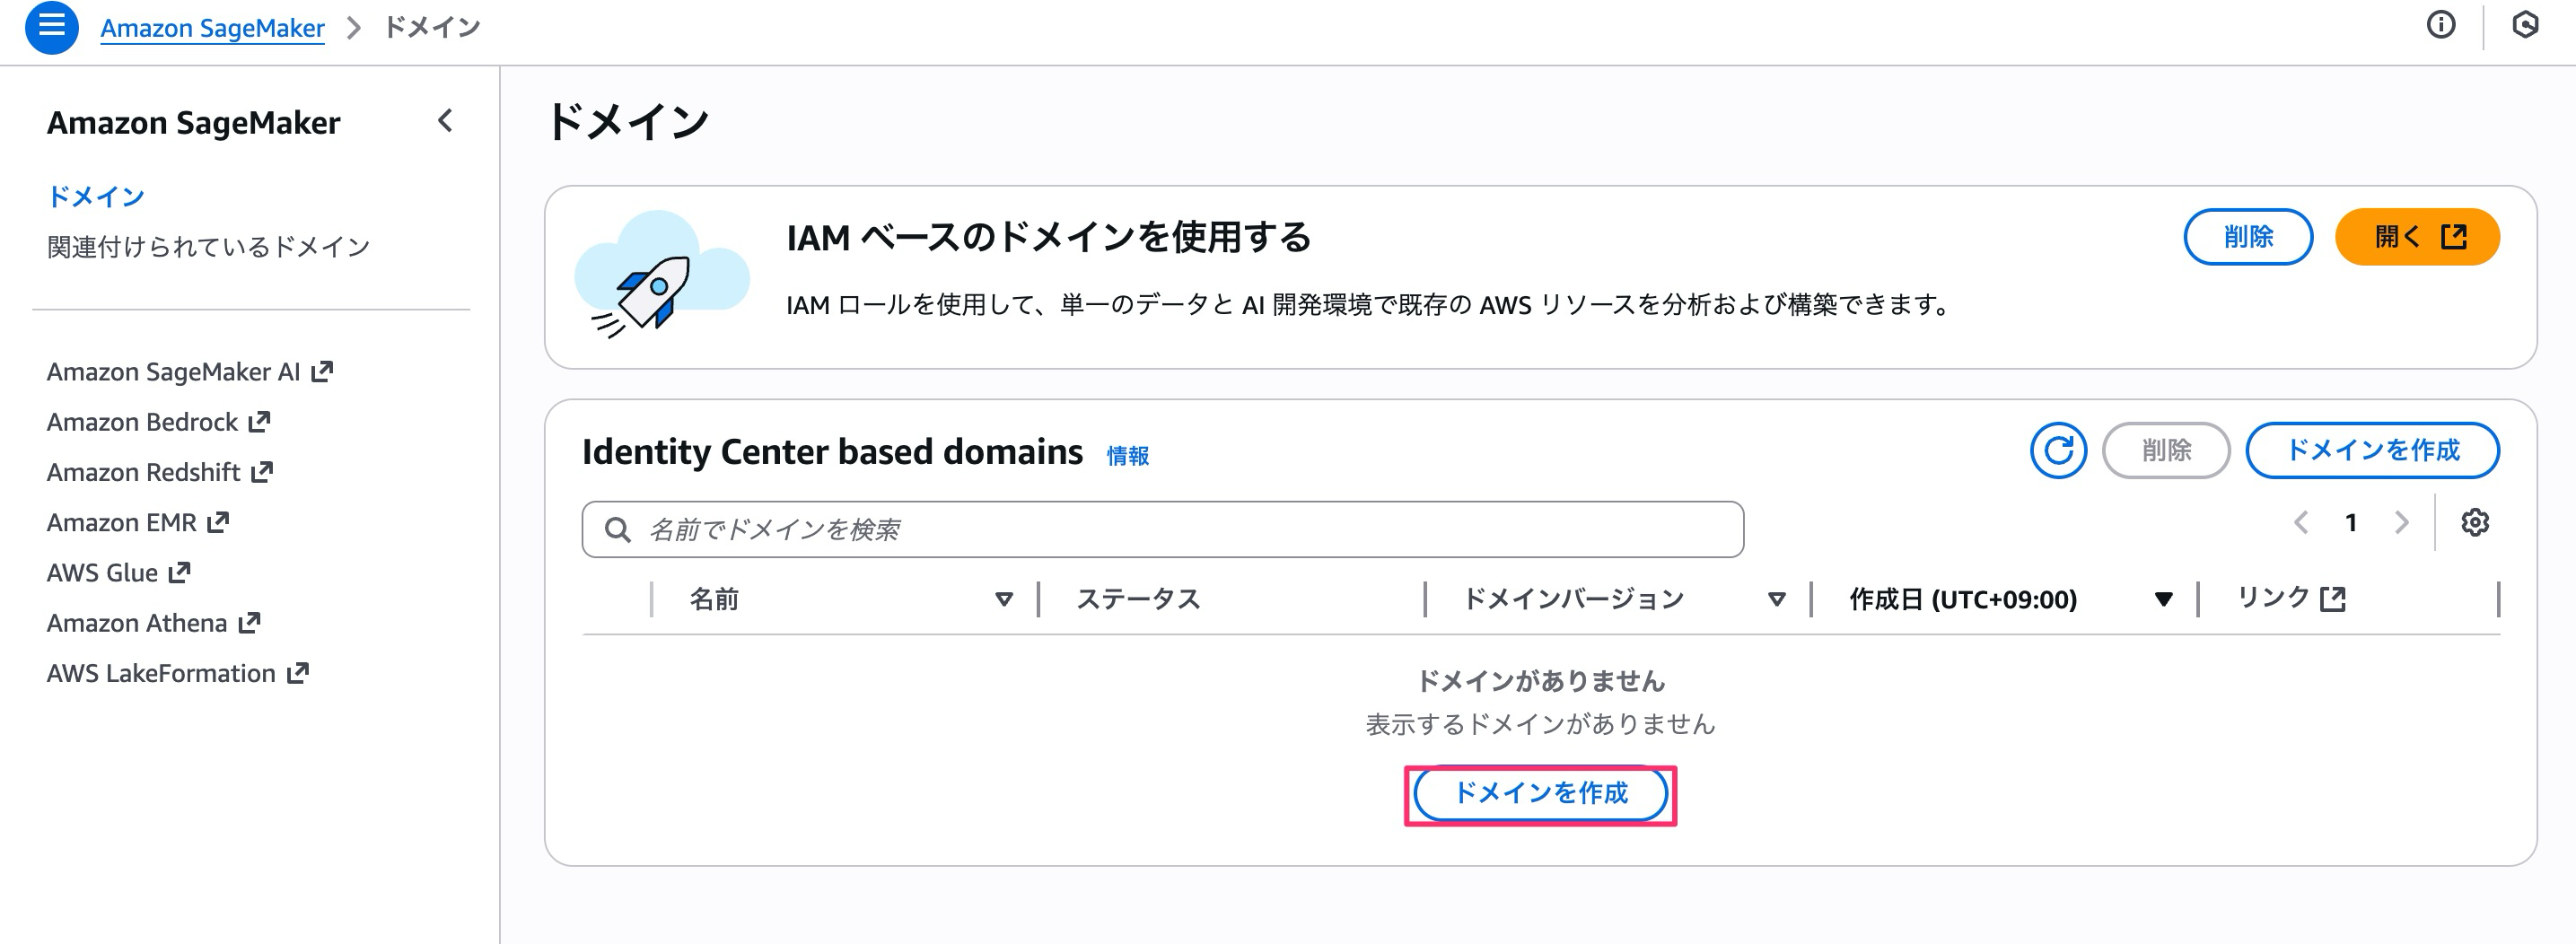Screen dimensions: 2576x944
Task: Click Amazon SageMaker breadcrumb link
Action: tap(212, 28)
